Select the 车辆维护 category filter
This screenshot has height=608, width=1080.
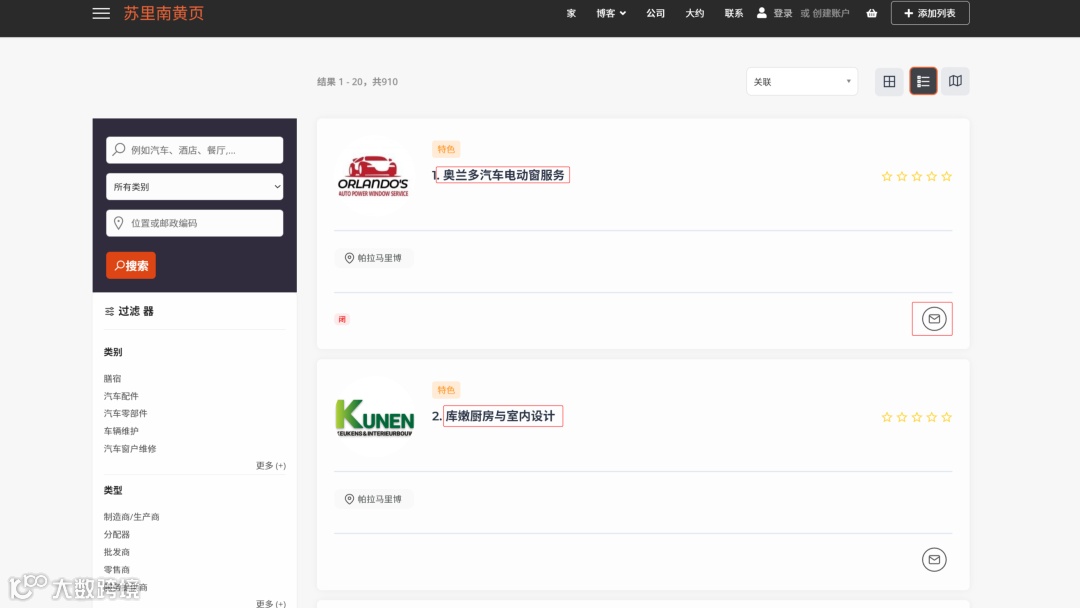point(121,431)
